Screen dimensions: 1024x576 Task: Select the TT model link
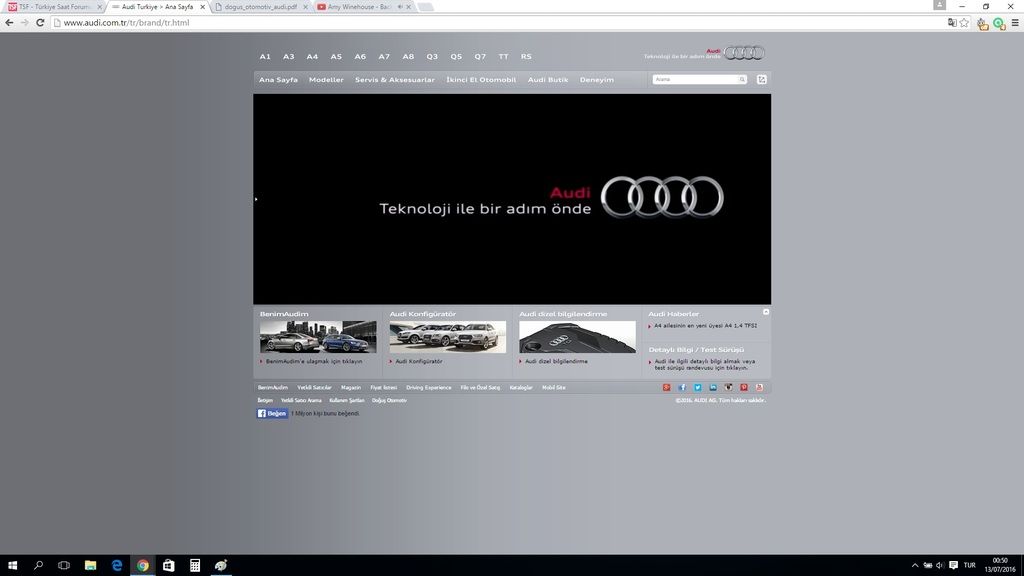pos(504,57)
